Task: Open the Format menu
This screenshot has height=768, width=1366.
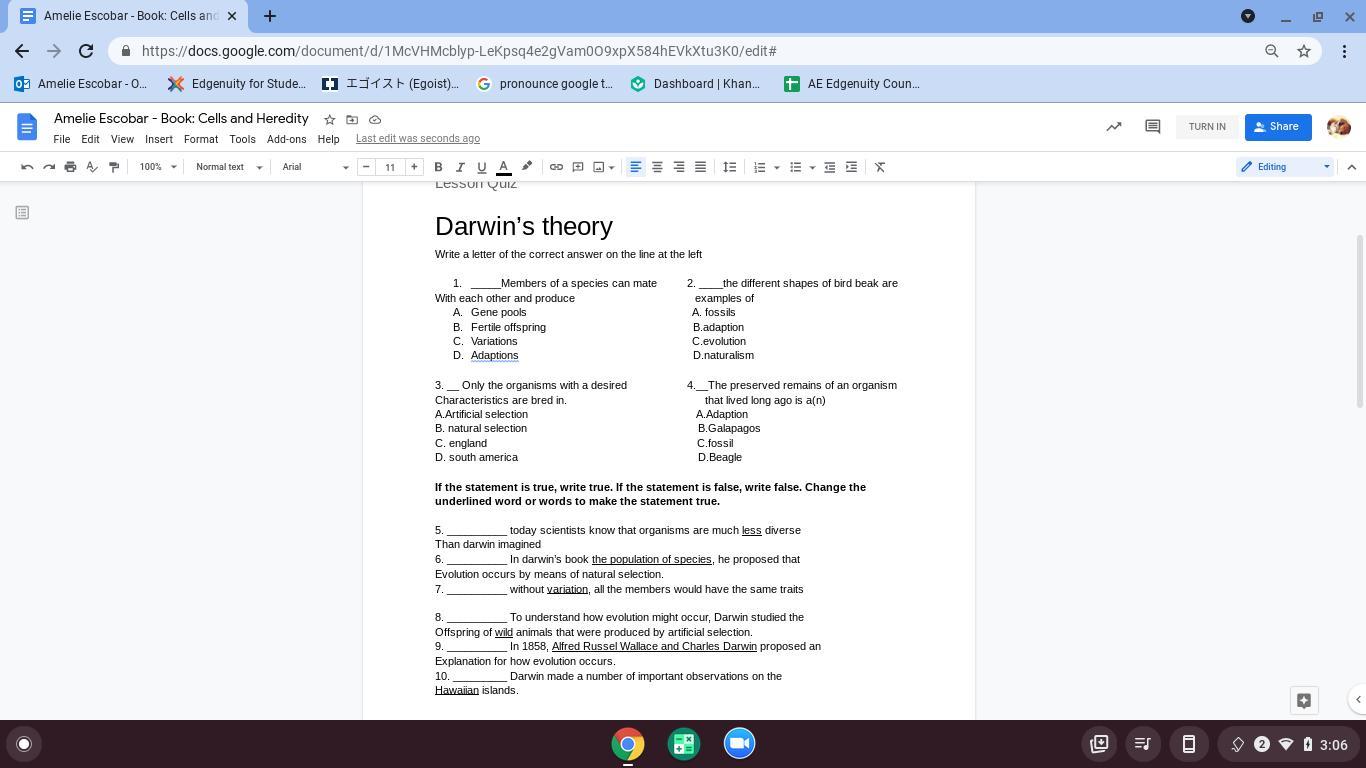Action: [x=200, y=139]
